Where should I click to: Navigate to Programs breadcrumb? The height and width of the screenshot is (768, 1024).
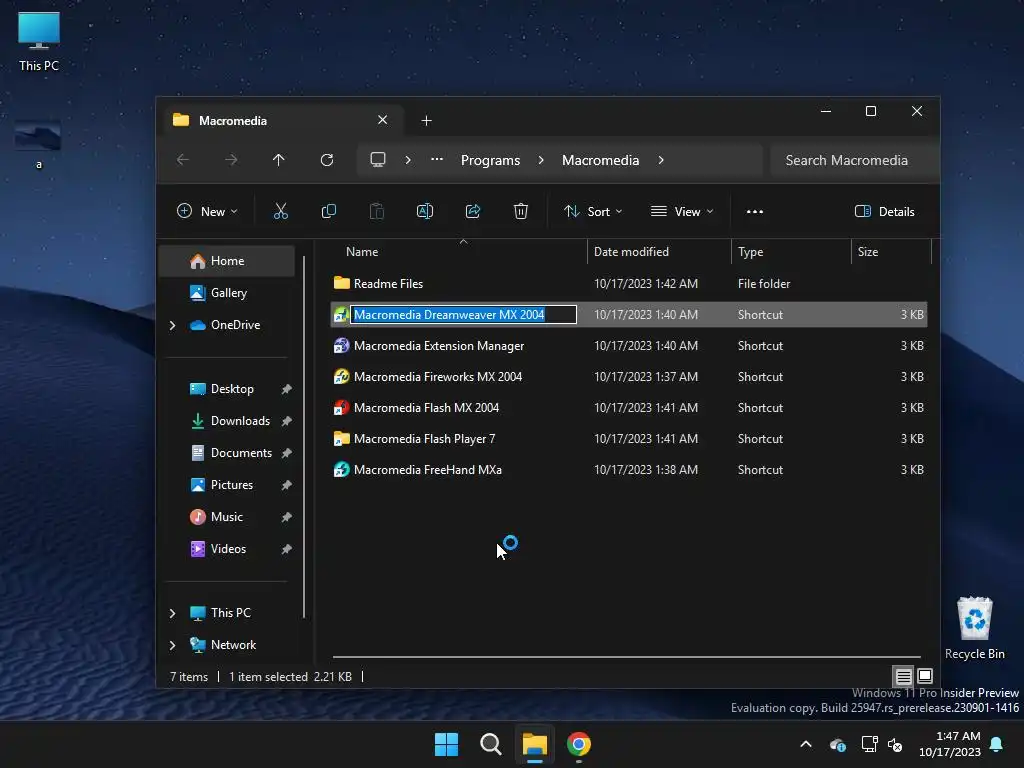coord(490,160)
